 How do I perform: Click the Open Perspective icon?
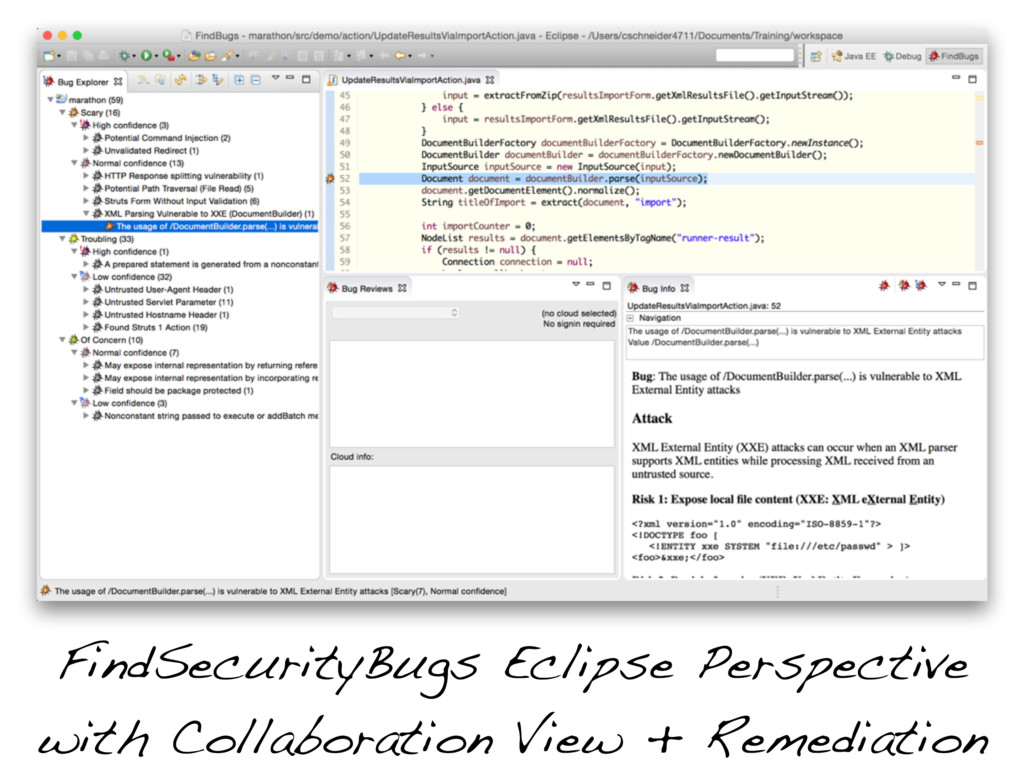tap(816, 56)
